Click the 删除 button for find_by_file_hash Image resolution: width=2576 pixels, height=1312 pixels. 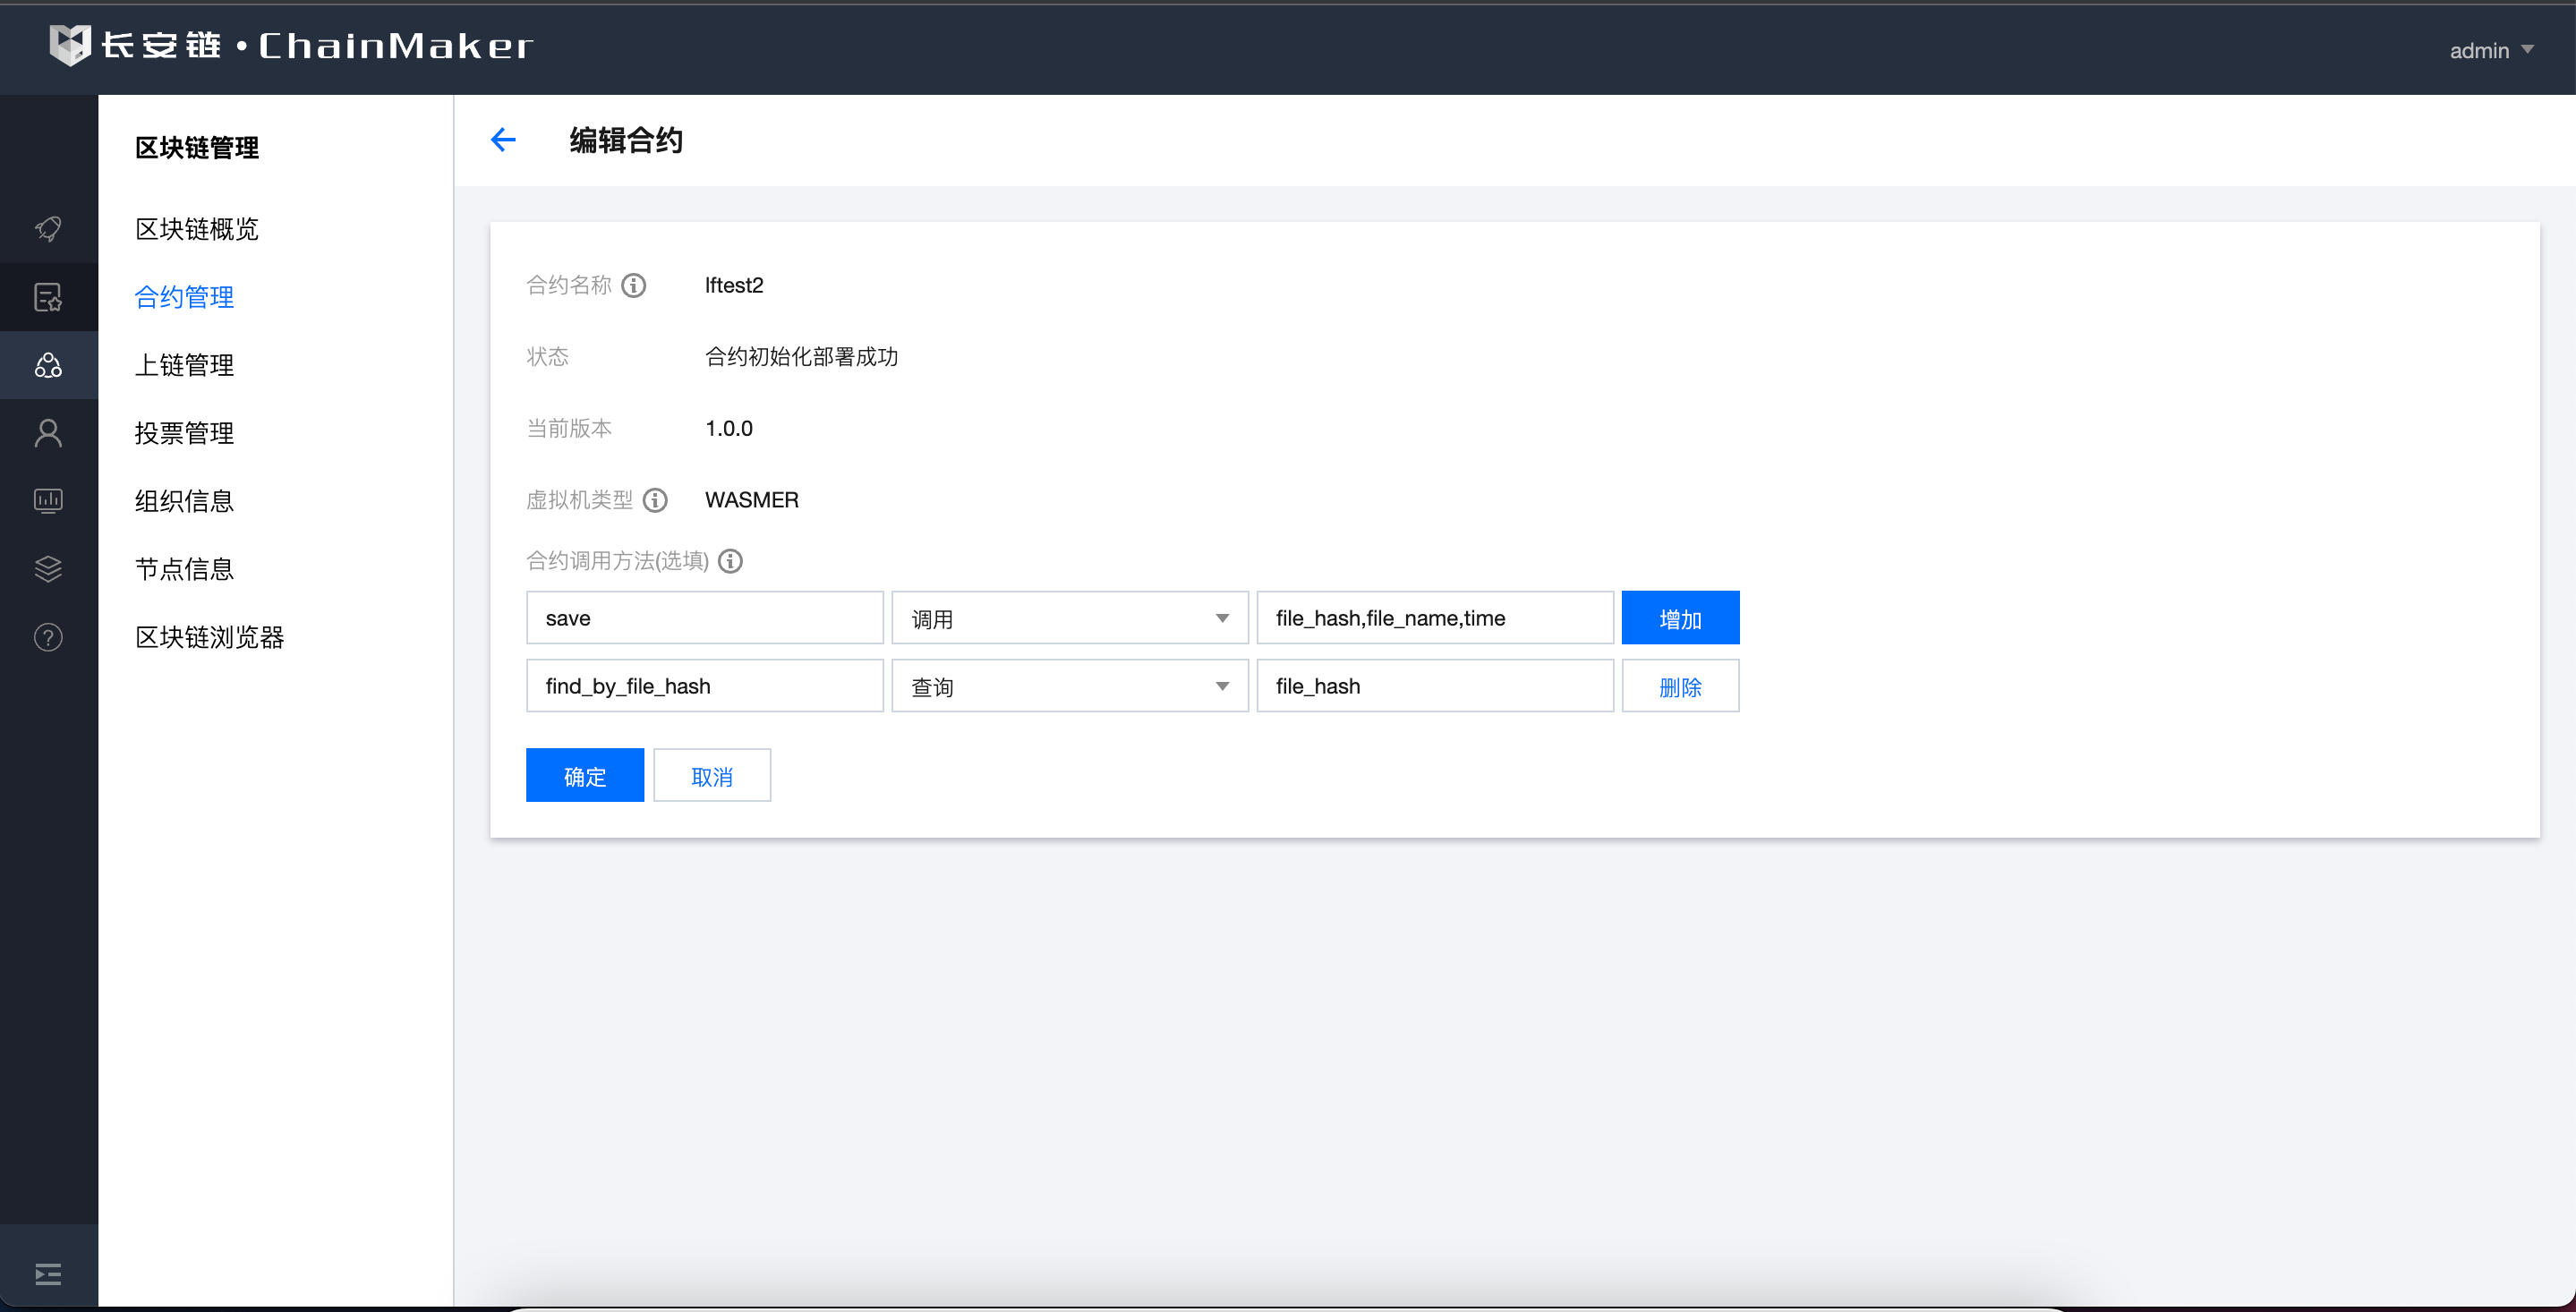1679,686
